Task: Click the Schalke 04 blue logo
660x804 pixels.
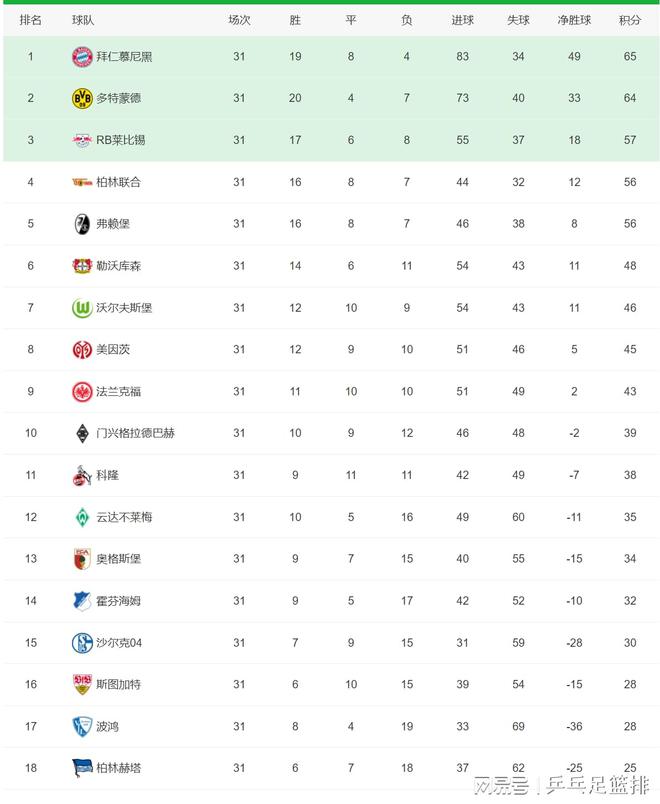Action: click(x=82, y=642)
